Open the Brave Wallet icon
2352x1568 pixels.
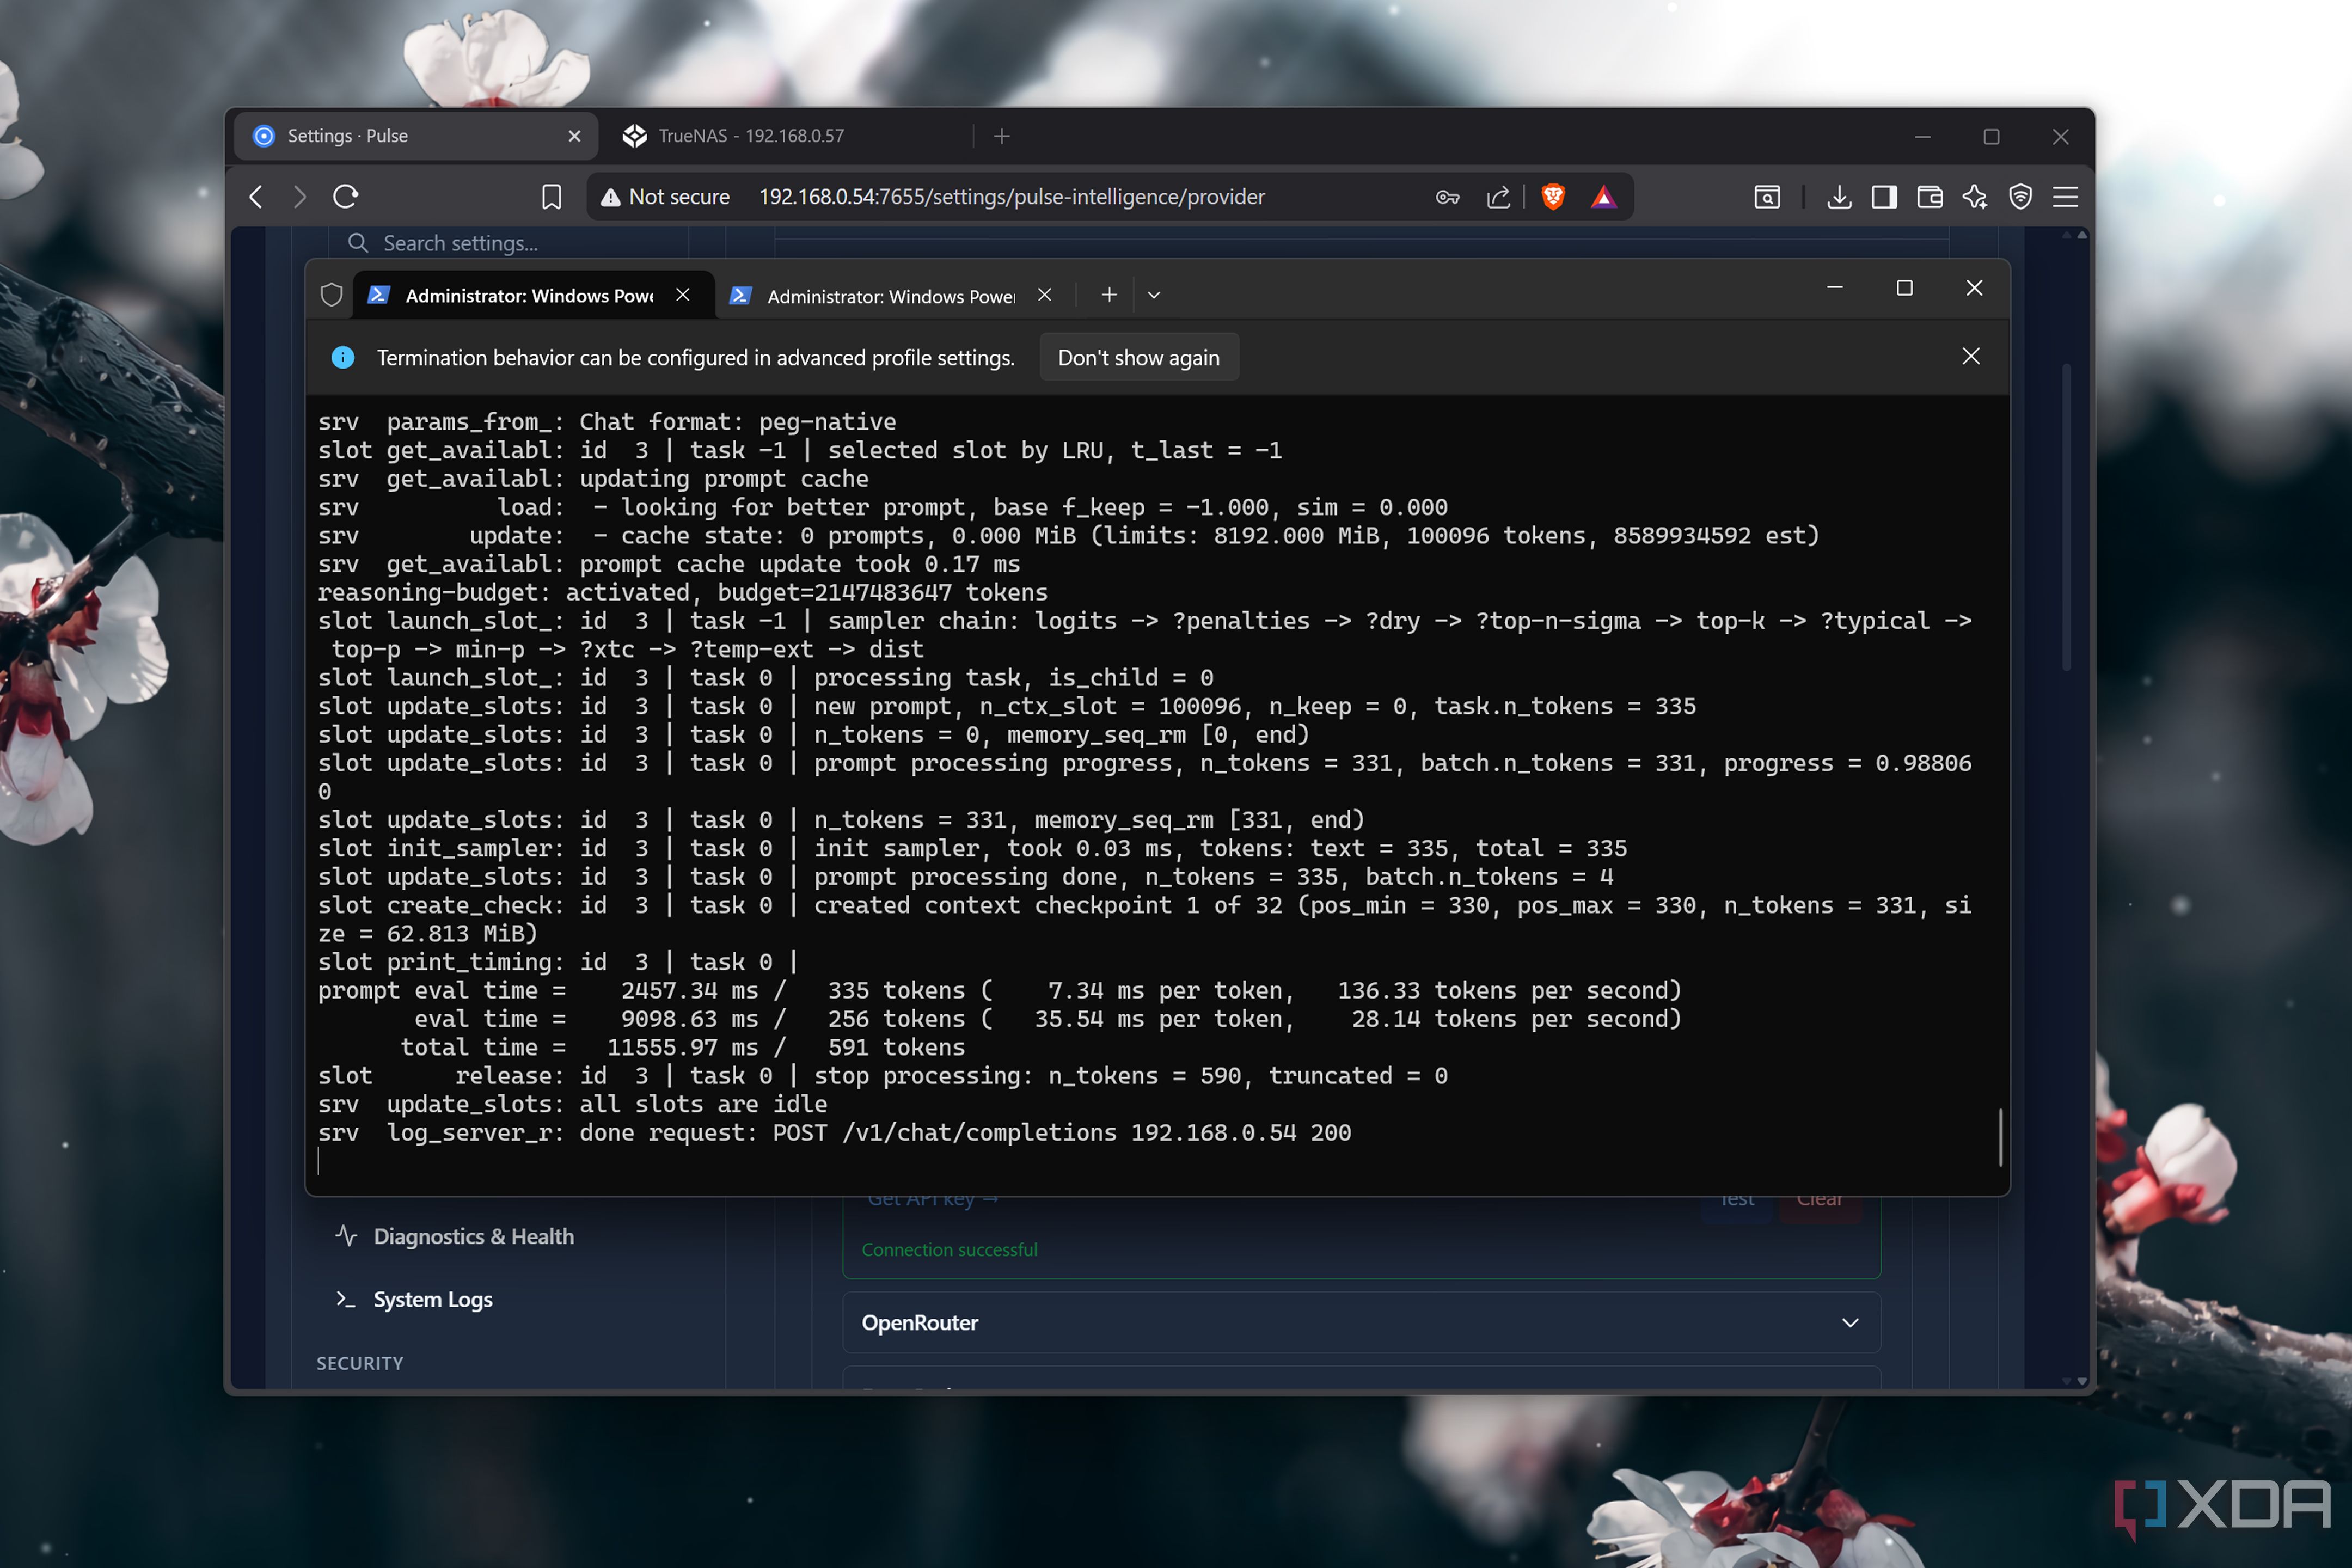click(1930, 197)
